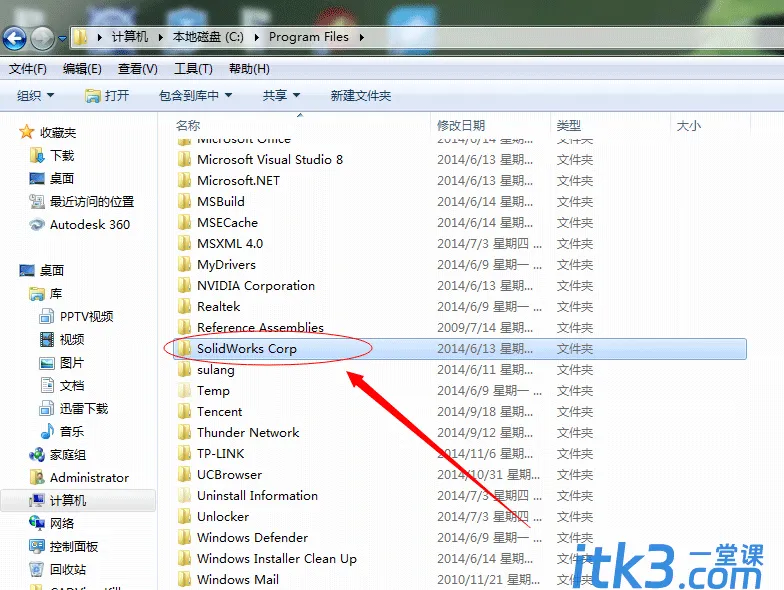Select the Reference Assemblies folder
The image size is (784, 590).
pyautogui.click(x=260, y=328)
